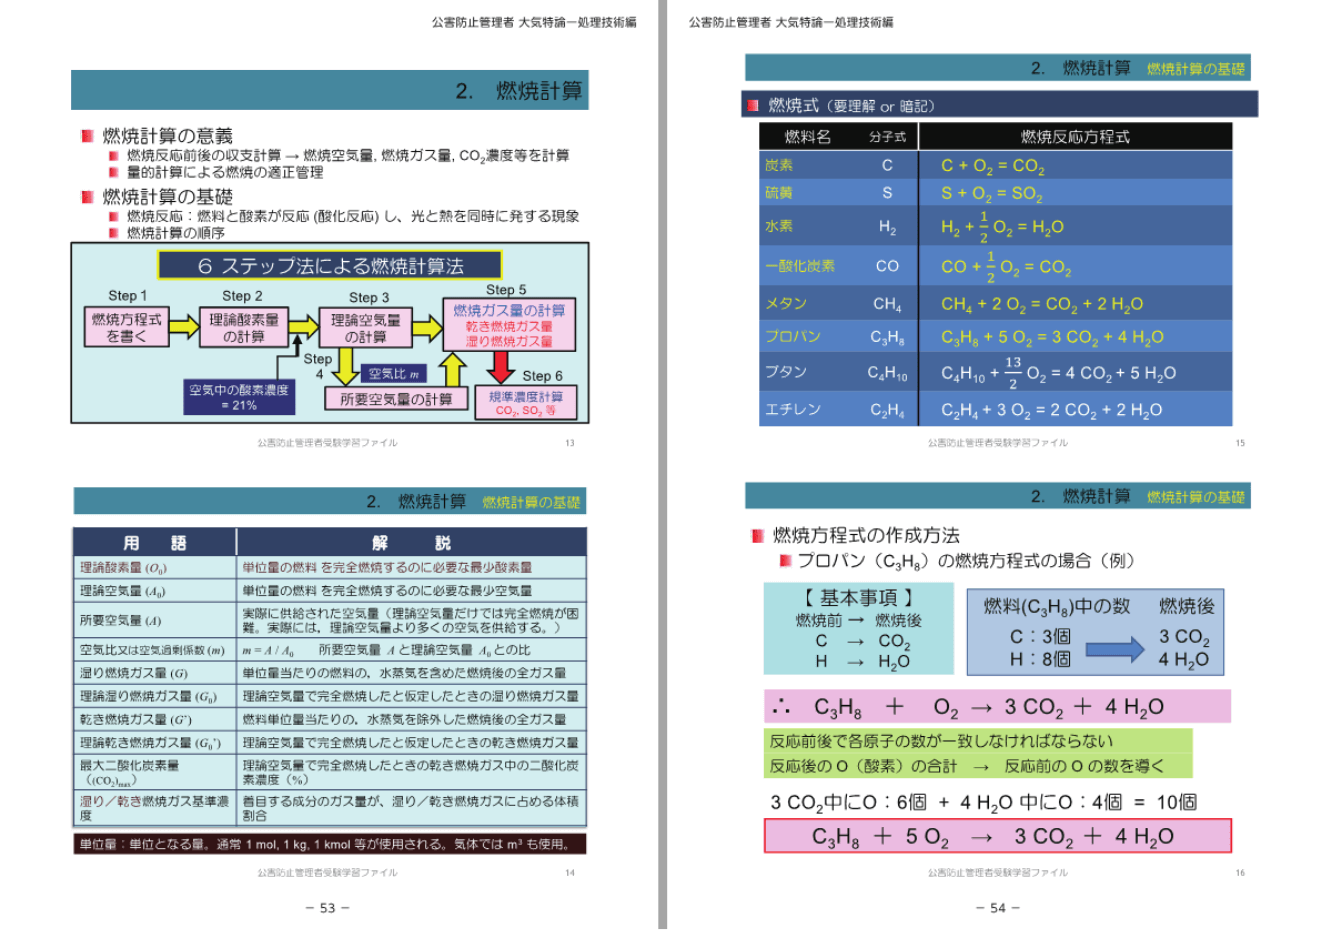Click the pink box '所要空気量の計算'

click(396, 399)
